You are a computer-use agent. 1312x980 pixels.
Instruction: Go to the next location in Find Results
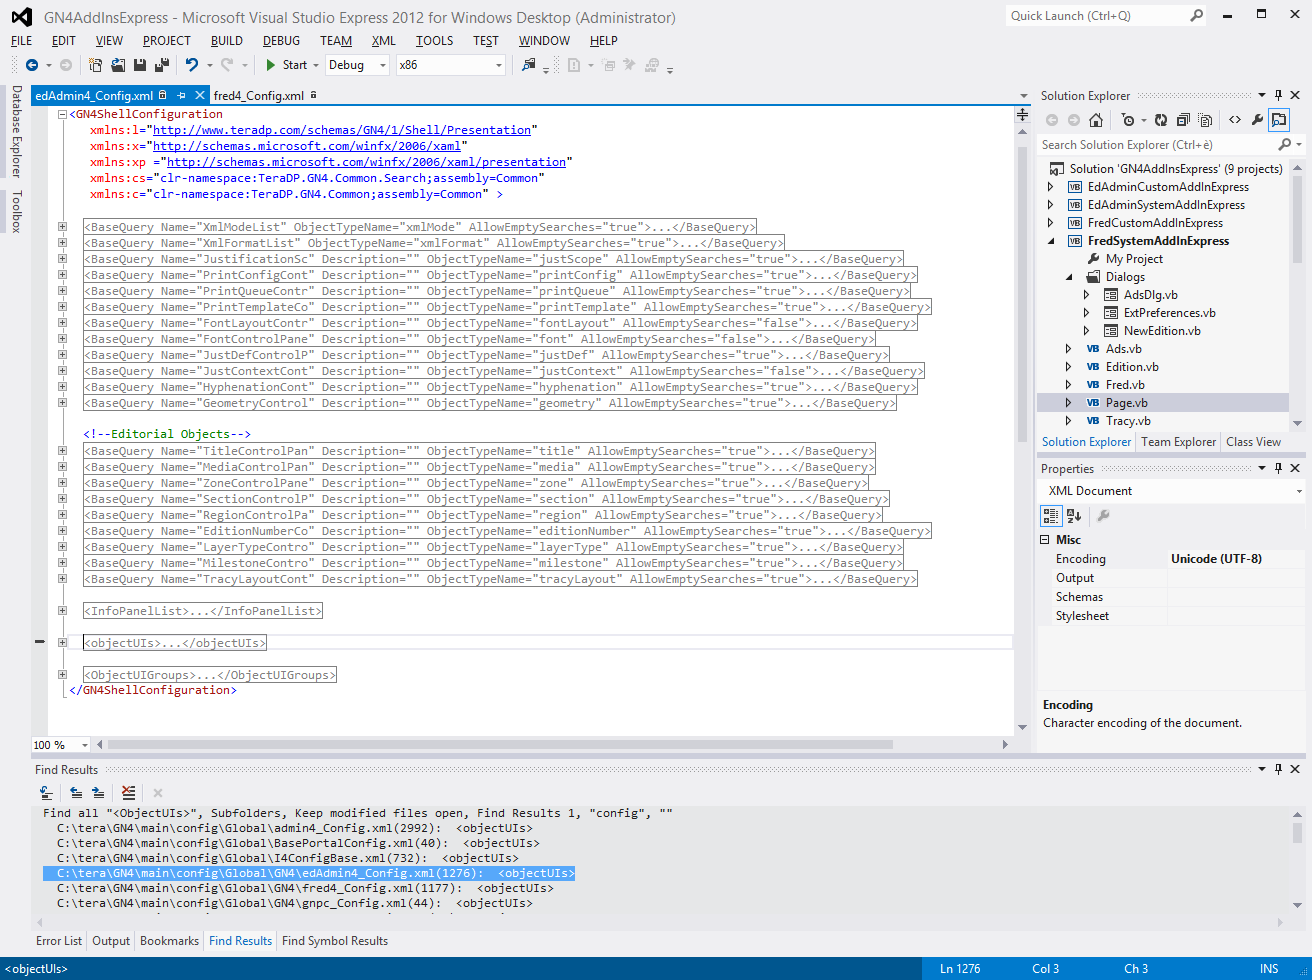[98, 793]
